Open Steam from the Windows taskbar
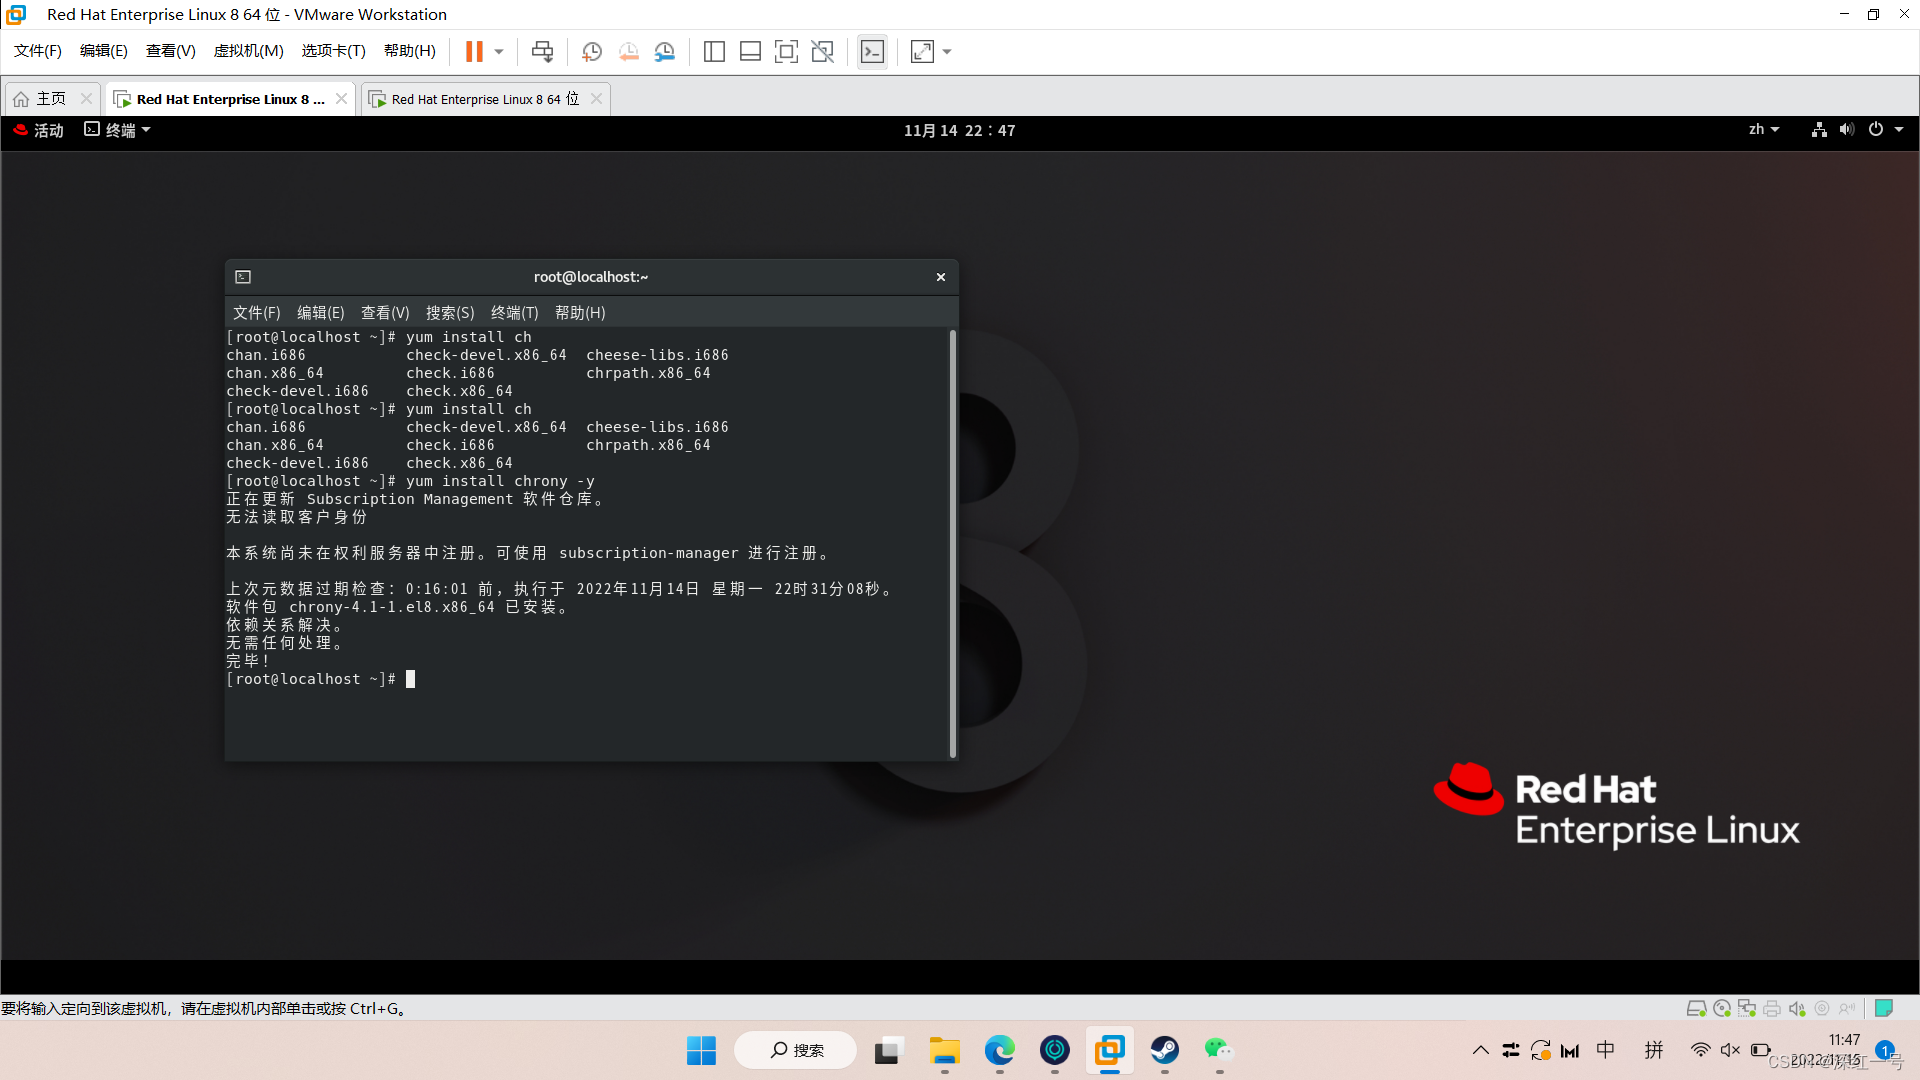Viewport: 1920px width, 1080px height. 1164,1050
